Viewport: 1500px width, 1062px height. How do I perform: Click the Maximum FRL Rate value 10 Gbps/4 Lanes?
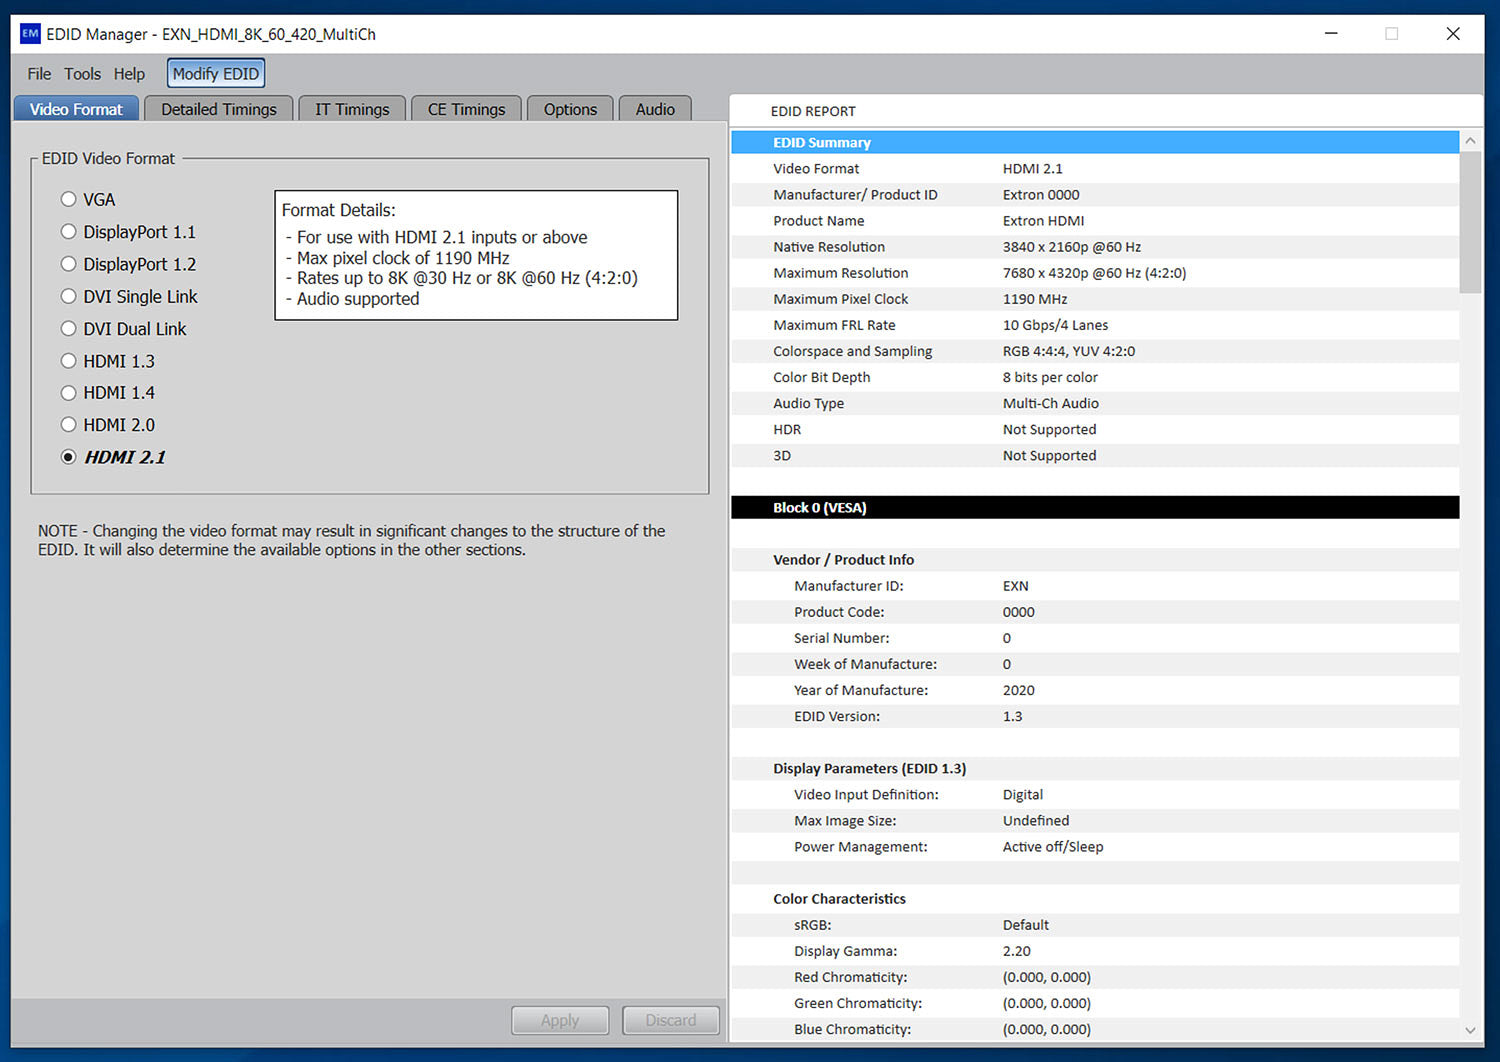1055,325
